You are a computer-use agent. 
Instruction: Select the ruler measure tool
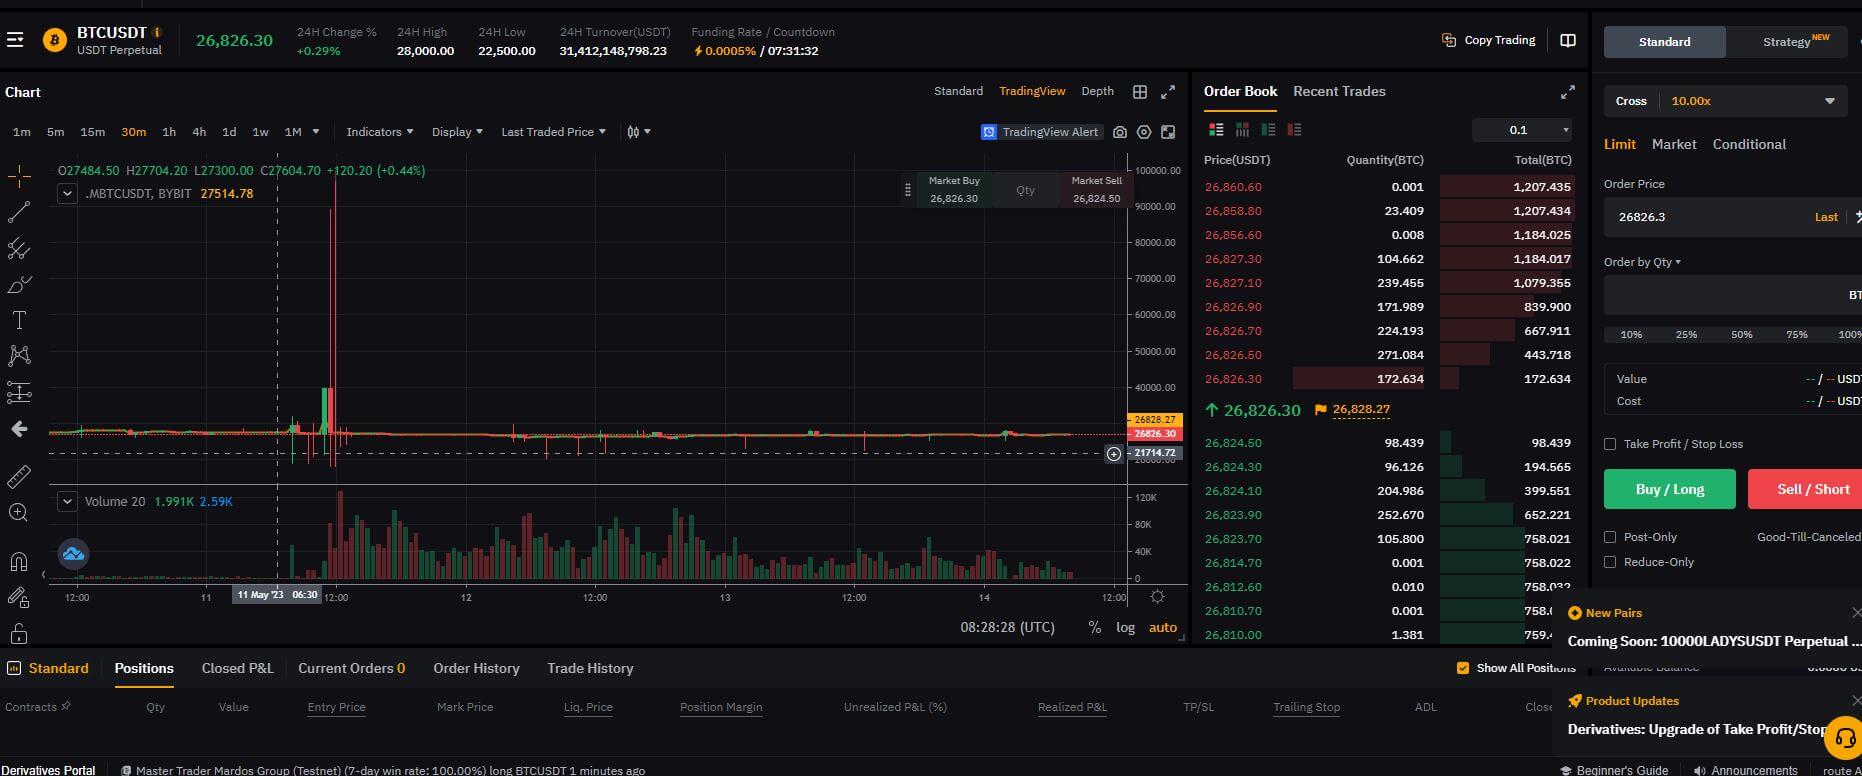pyautogui.click(x=19, y=477)
